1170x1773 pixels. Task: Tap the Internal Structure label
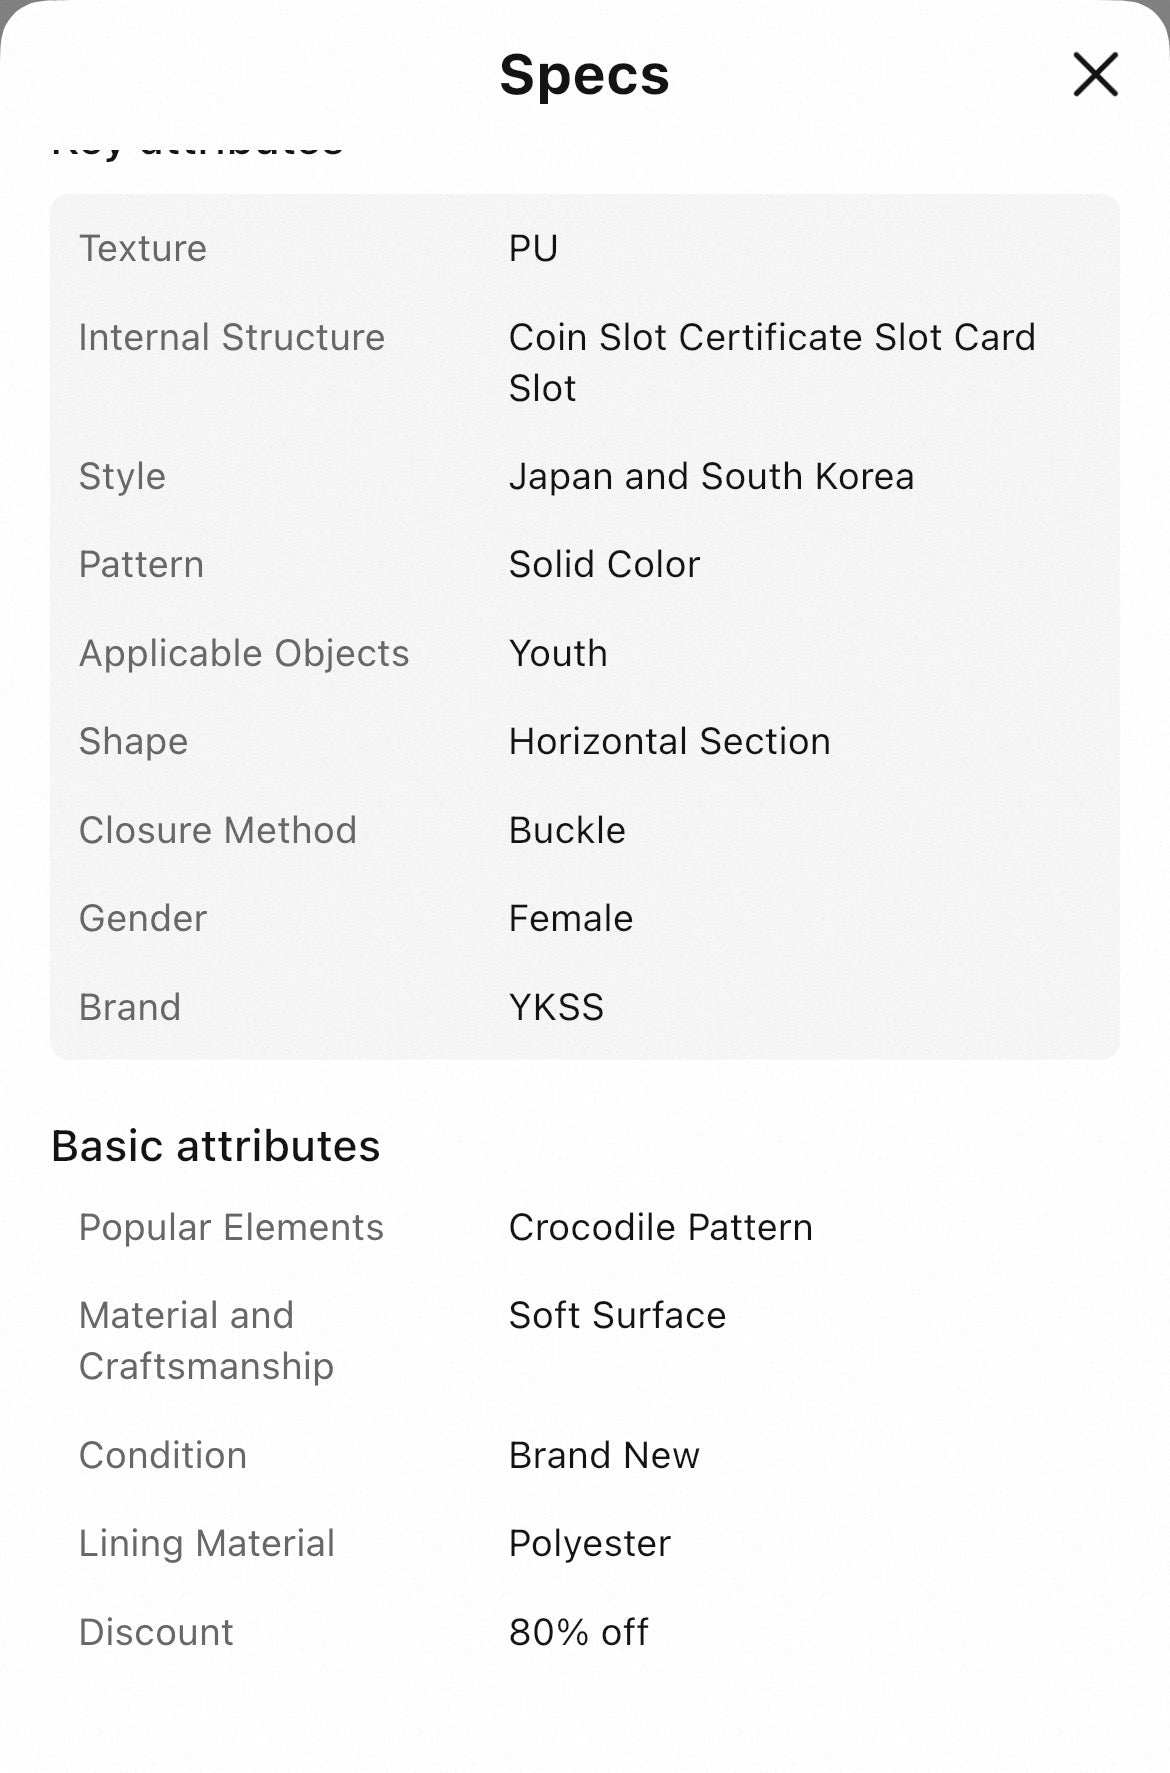[x=231, y=337]
